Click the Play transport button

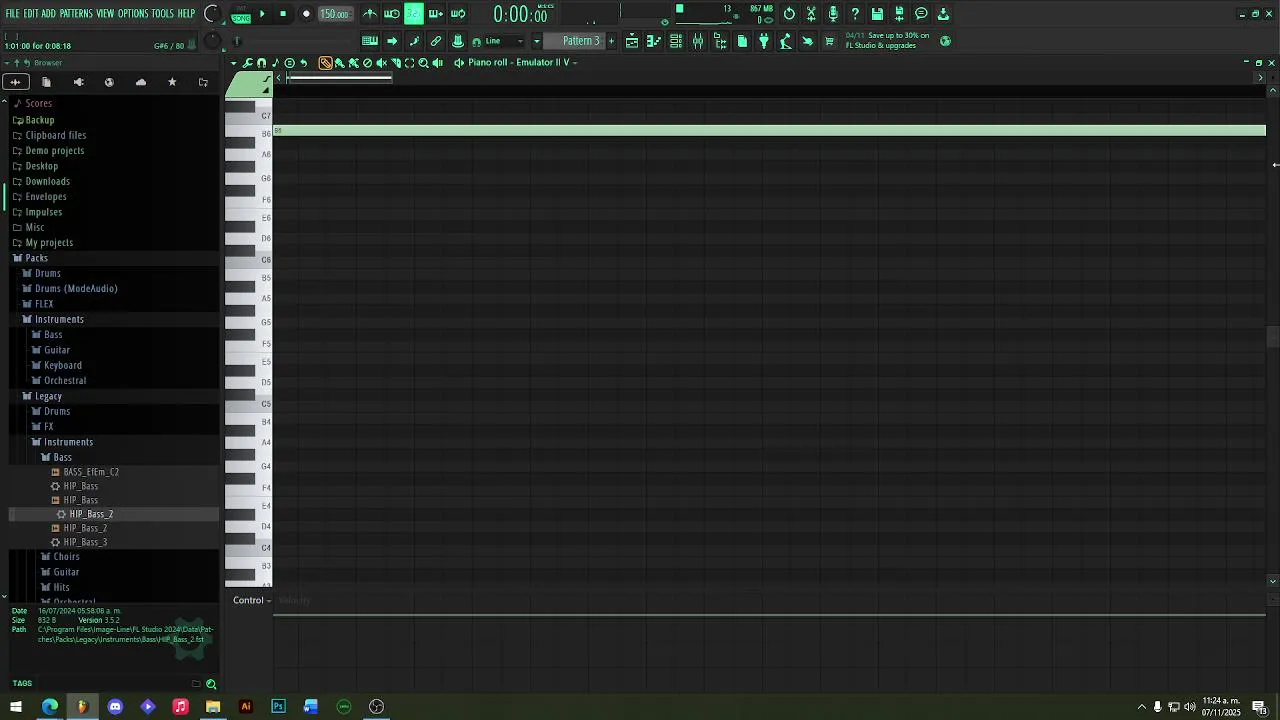262,14
